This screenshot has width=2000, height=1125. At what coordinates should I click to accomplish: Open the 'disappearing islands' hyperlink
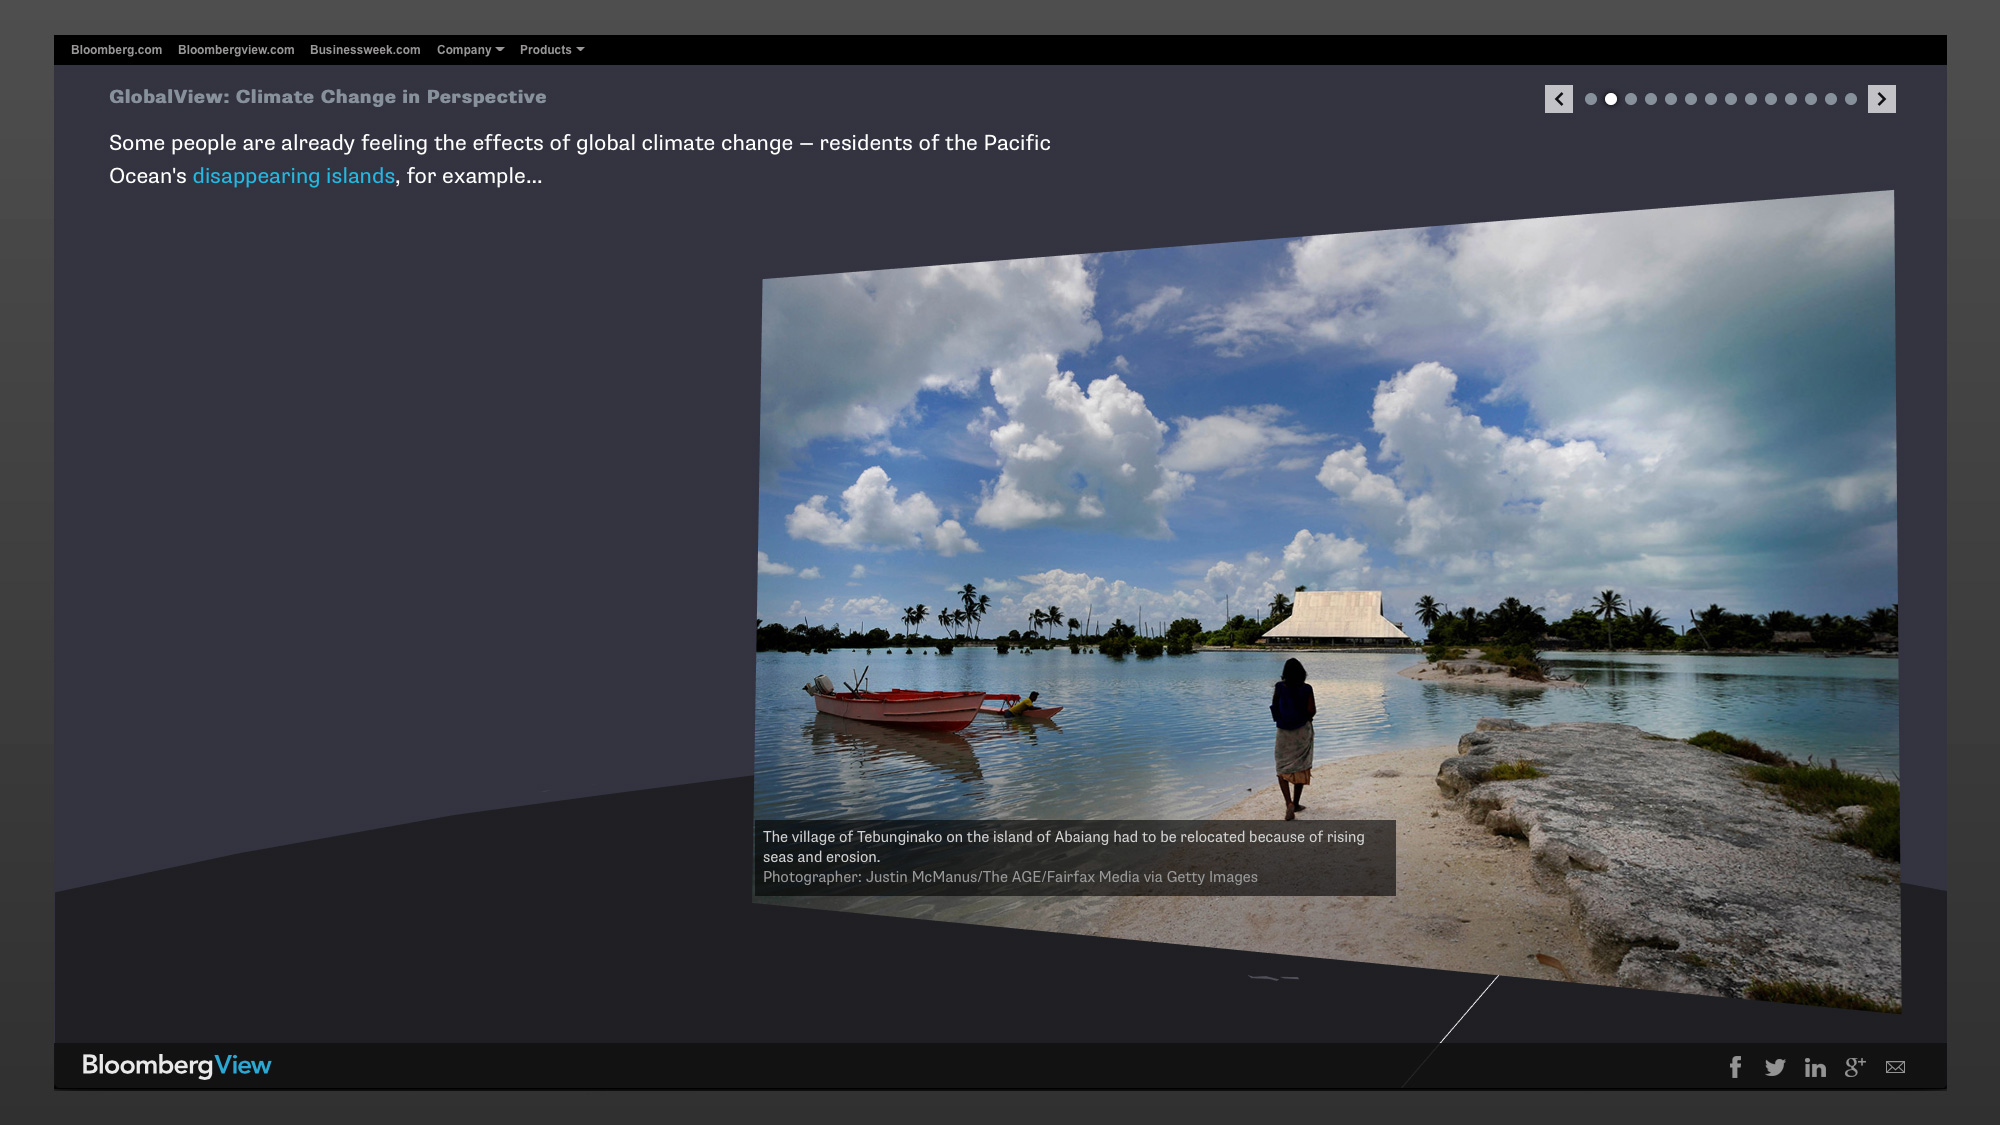[x=293, y=176]
